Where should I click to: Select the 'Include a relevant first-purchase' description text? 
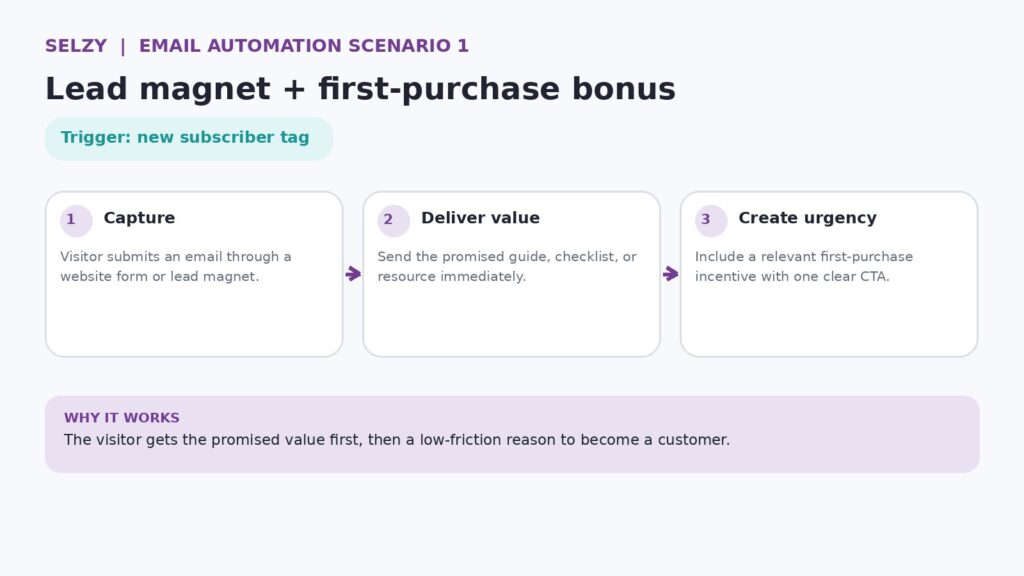(804, 266)
